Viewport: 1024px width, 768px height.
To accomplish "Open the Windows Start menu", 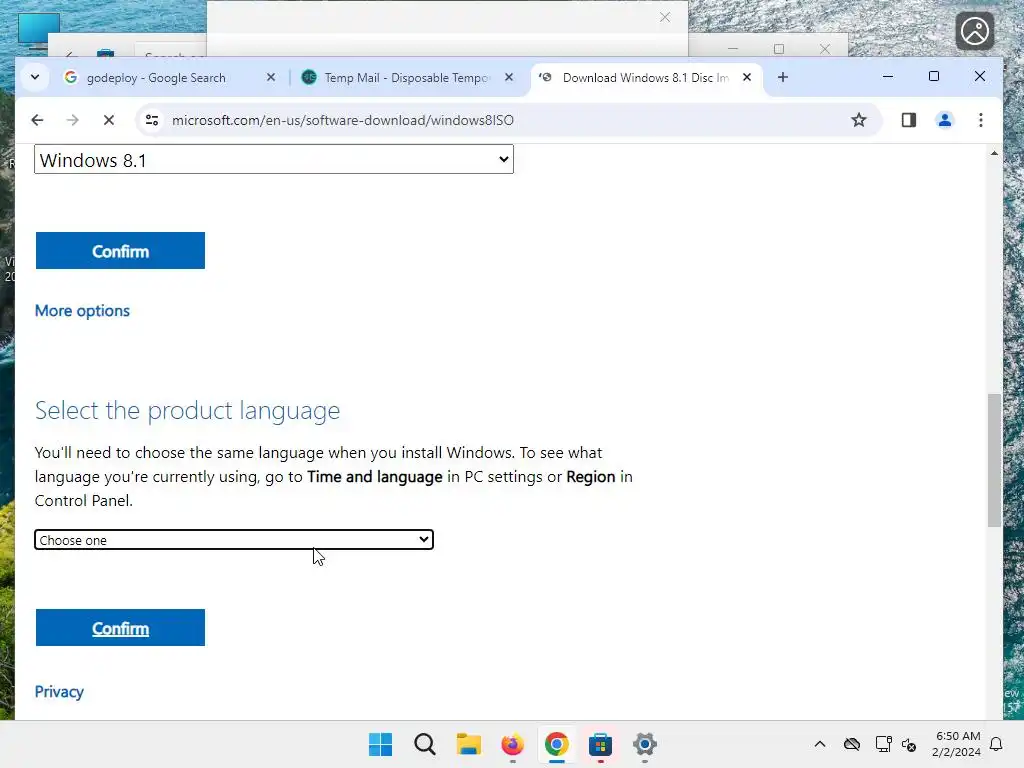I will coord(381,744).
